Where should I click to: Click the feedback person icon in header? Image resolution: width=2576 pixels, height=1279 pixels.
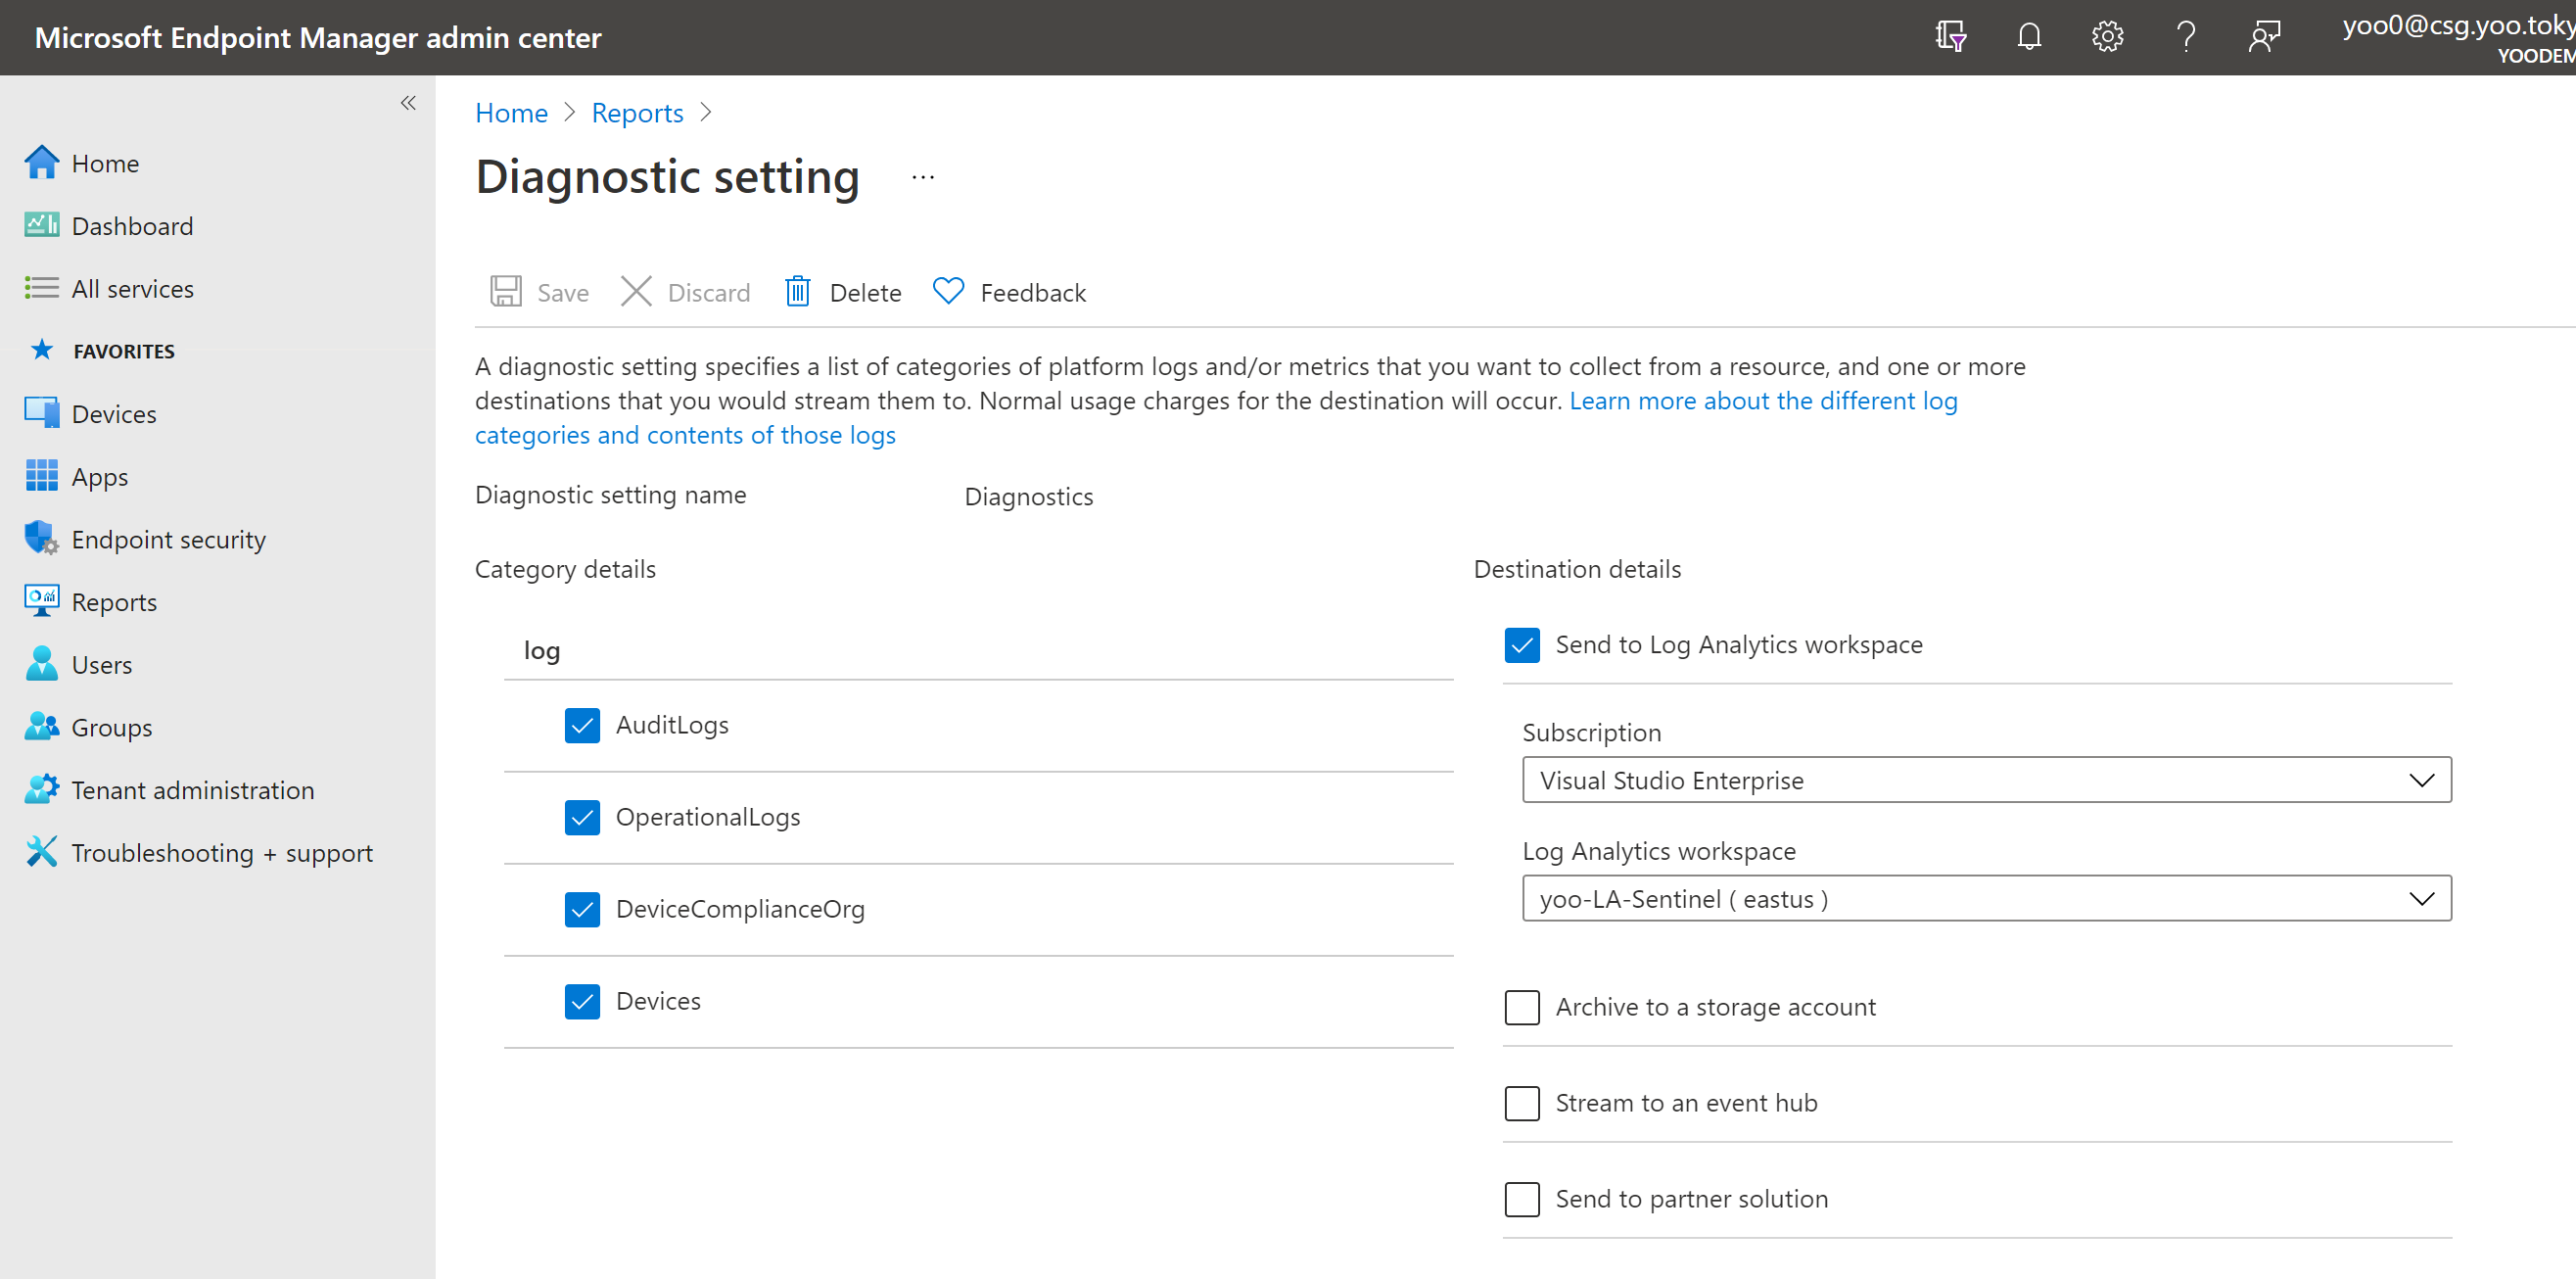click(x=2264, y=37)
